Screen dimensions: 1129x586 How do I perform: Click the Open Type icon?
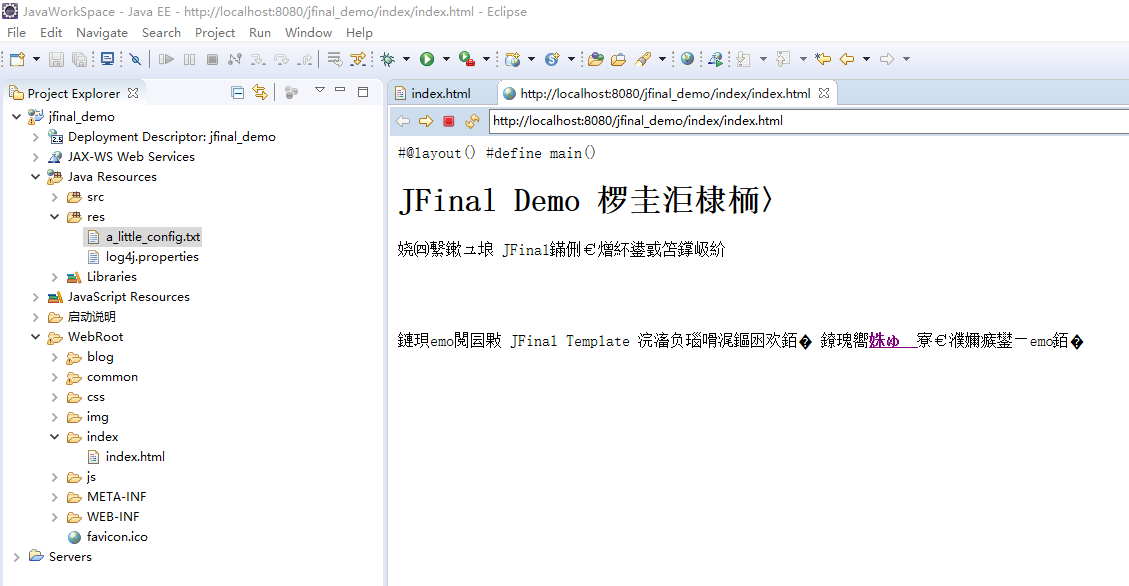click(595, 59)
